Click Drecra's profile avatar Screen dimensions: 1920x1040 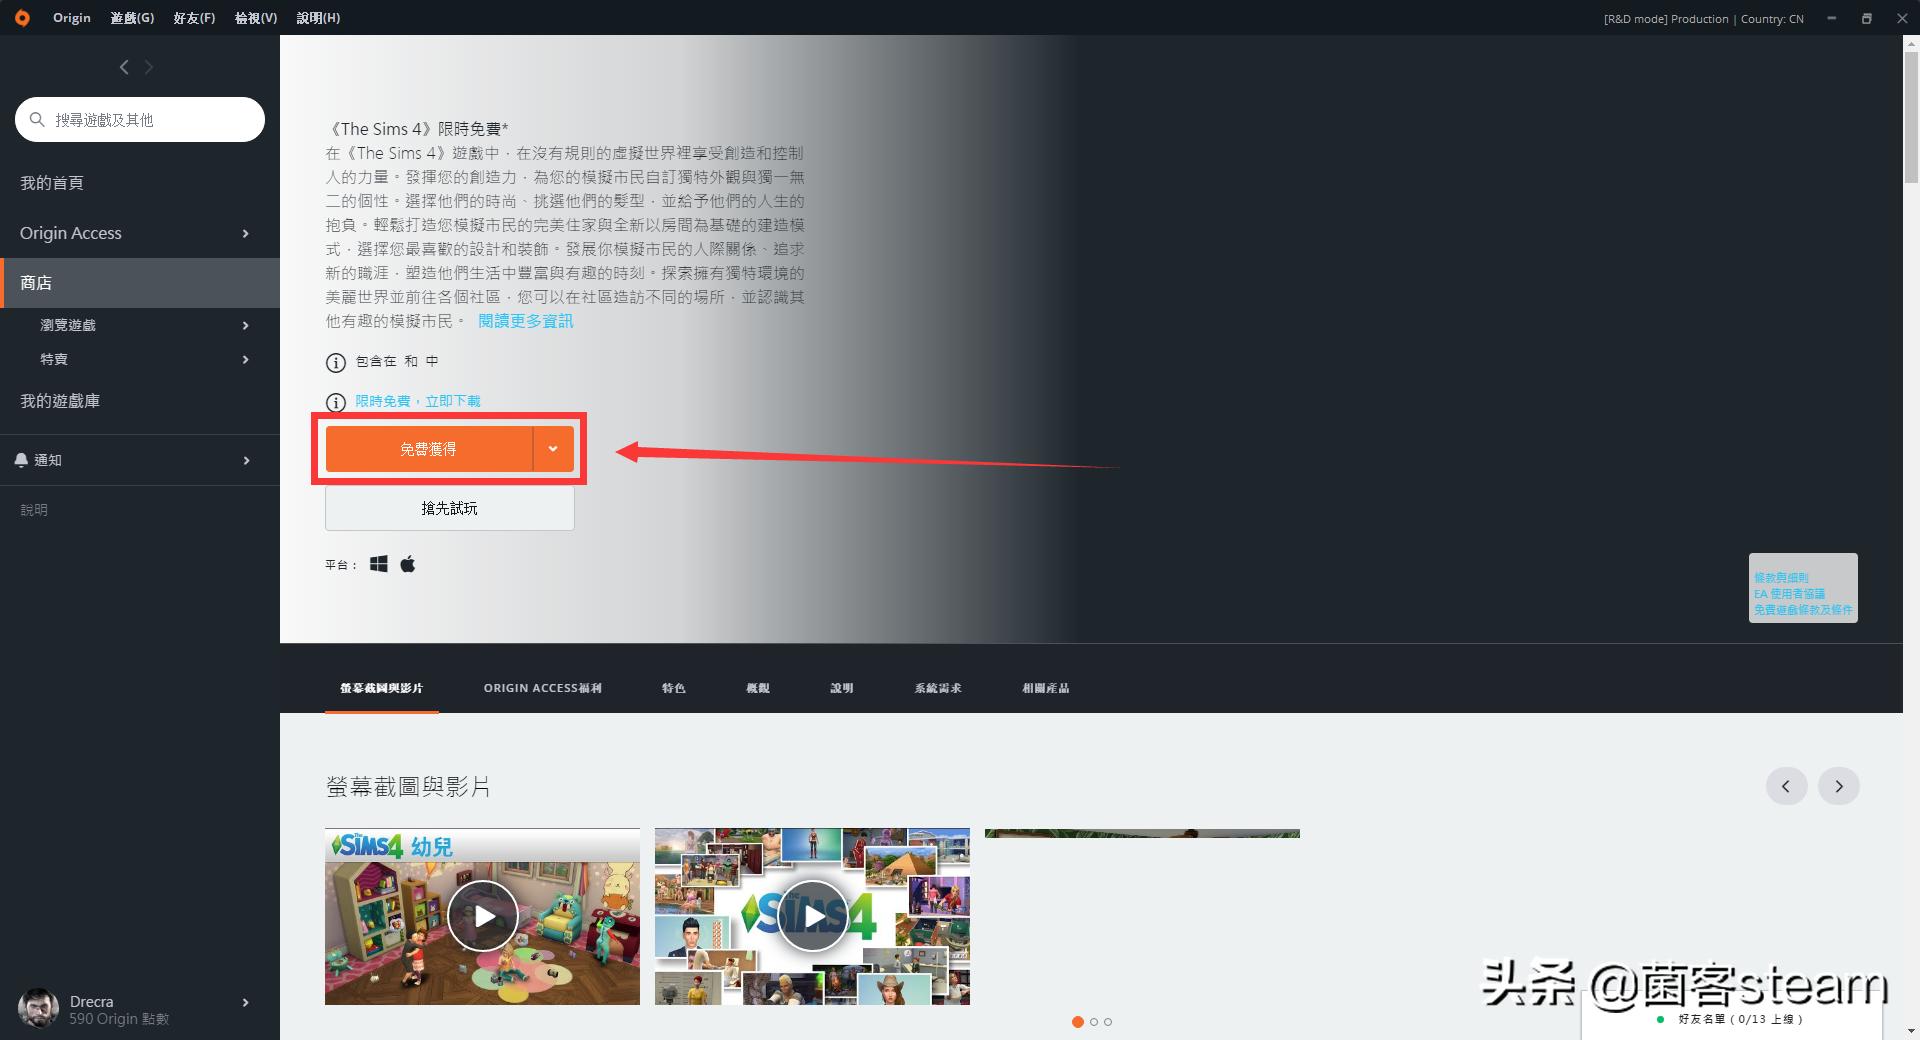click(38, 1008)
